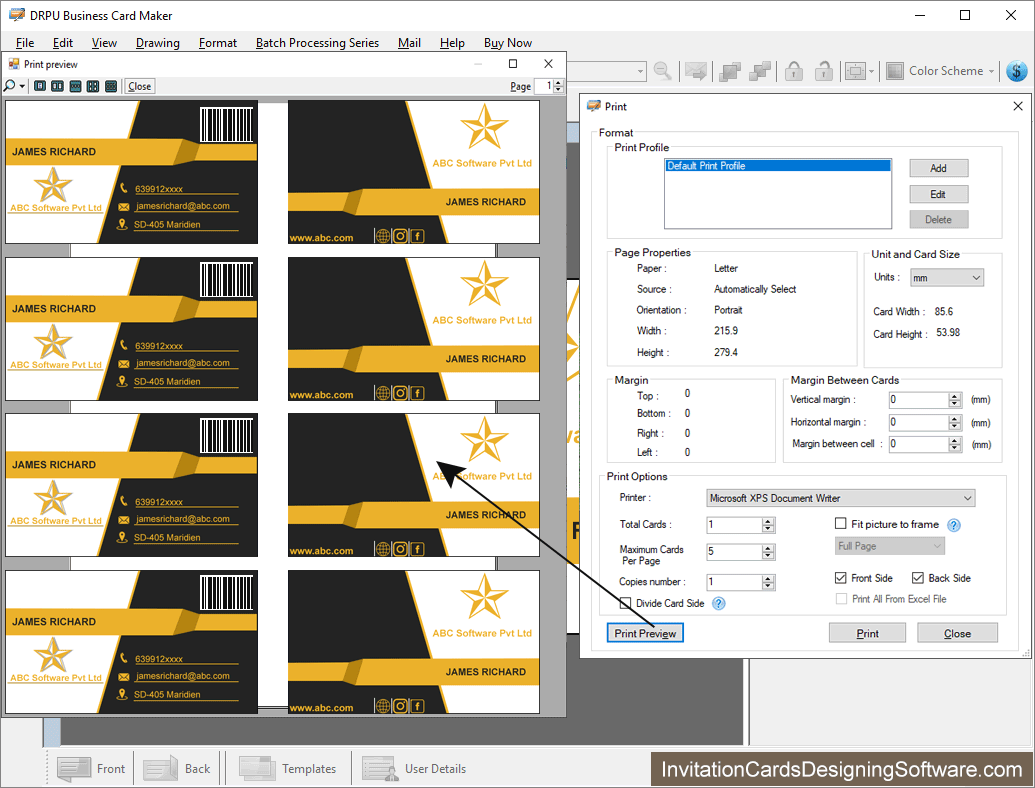
Task: Click the Vertical margin input field
Action: click(x=918, y=400)
